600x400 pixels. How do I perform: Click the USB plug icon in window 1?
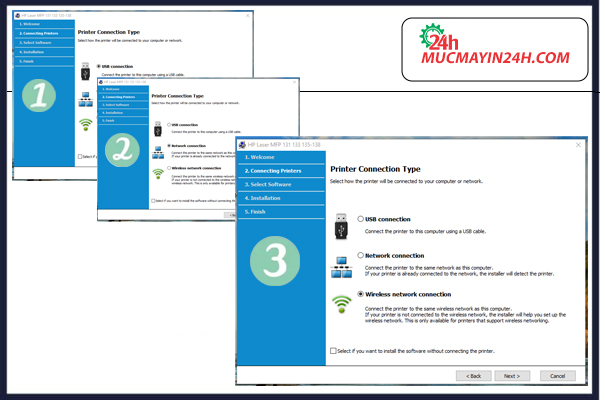[x=85, y=71]
